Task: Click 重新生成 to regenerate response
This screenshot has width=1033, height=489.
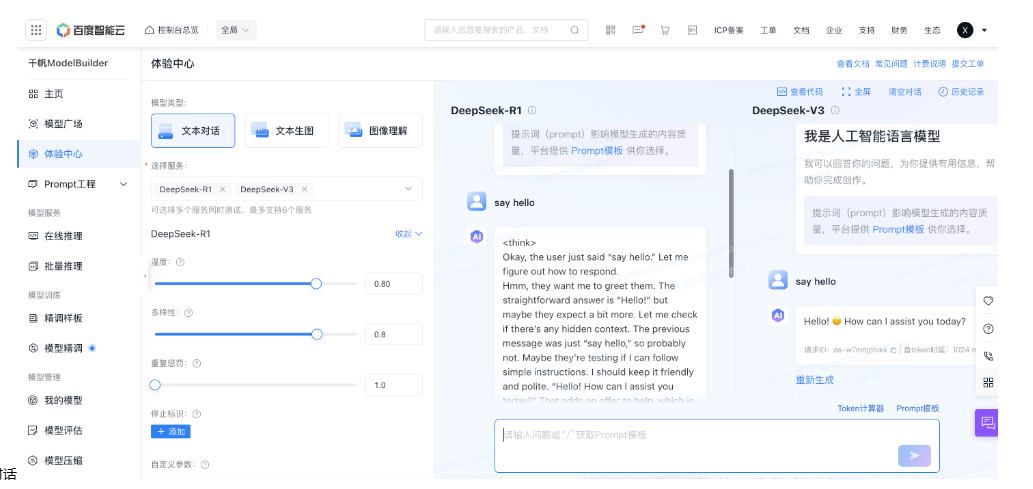Action: [814, 380]
